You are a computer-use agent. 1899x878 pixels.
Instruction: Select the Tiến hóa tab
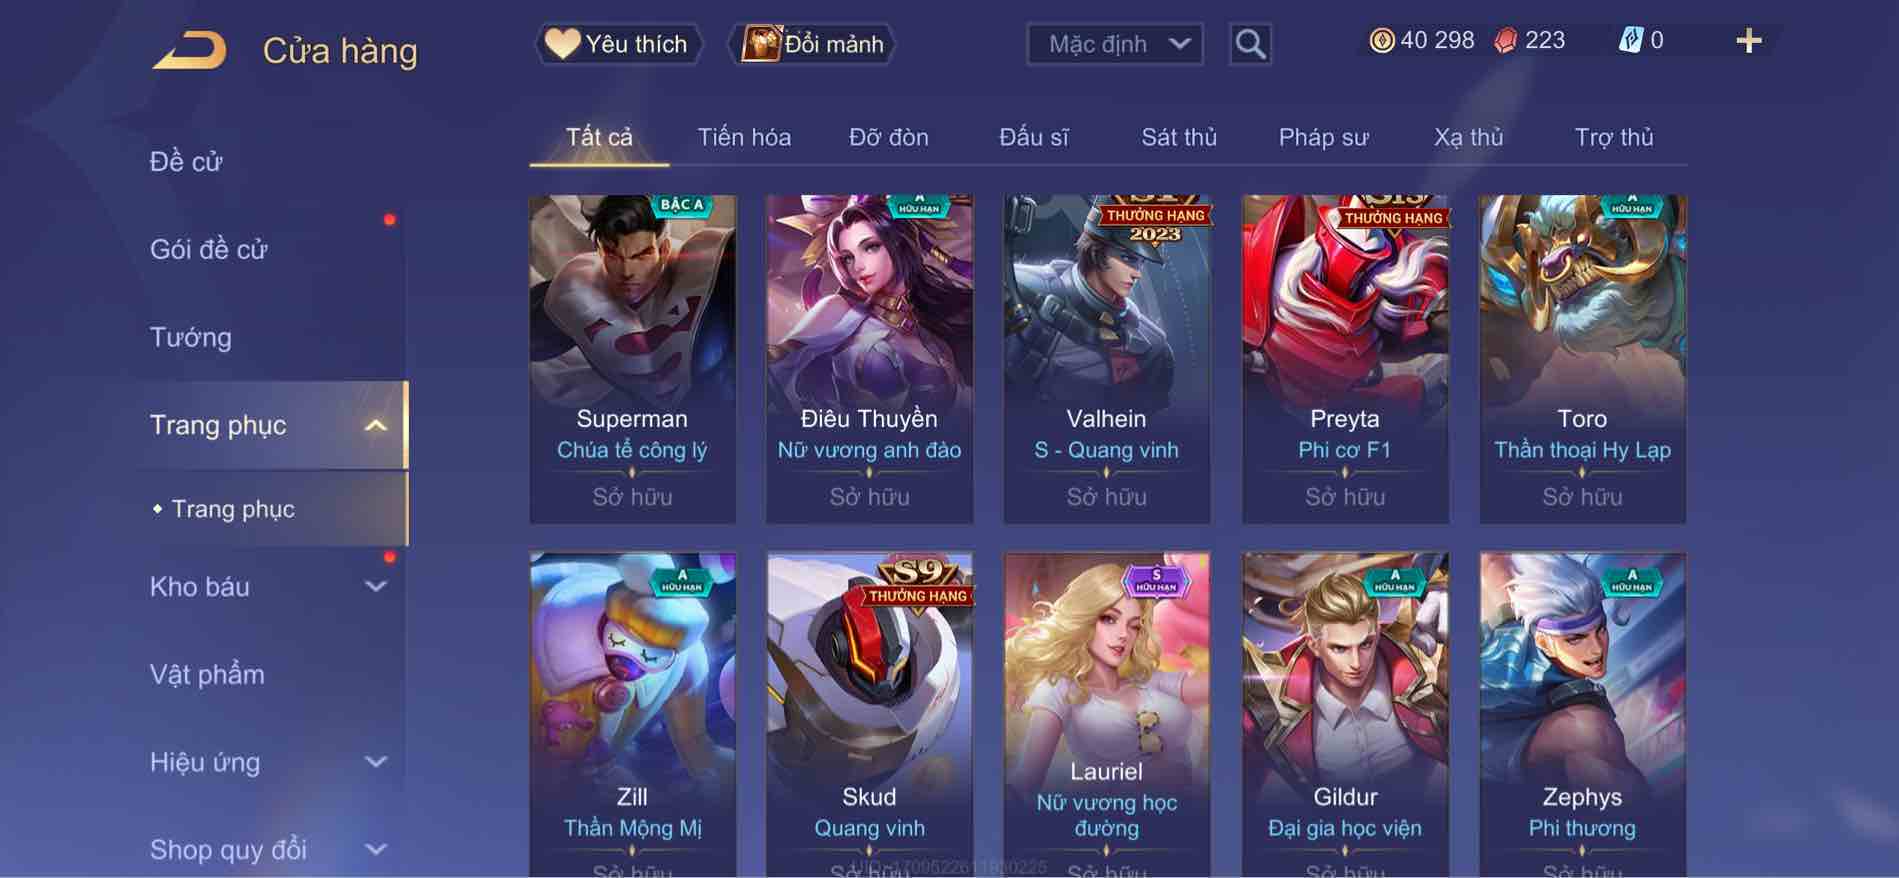(744, 137)
